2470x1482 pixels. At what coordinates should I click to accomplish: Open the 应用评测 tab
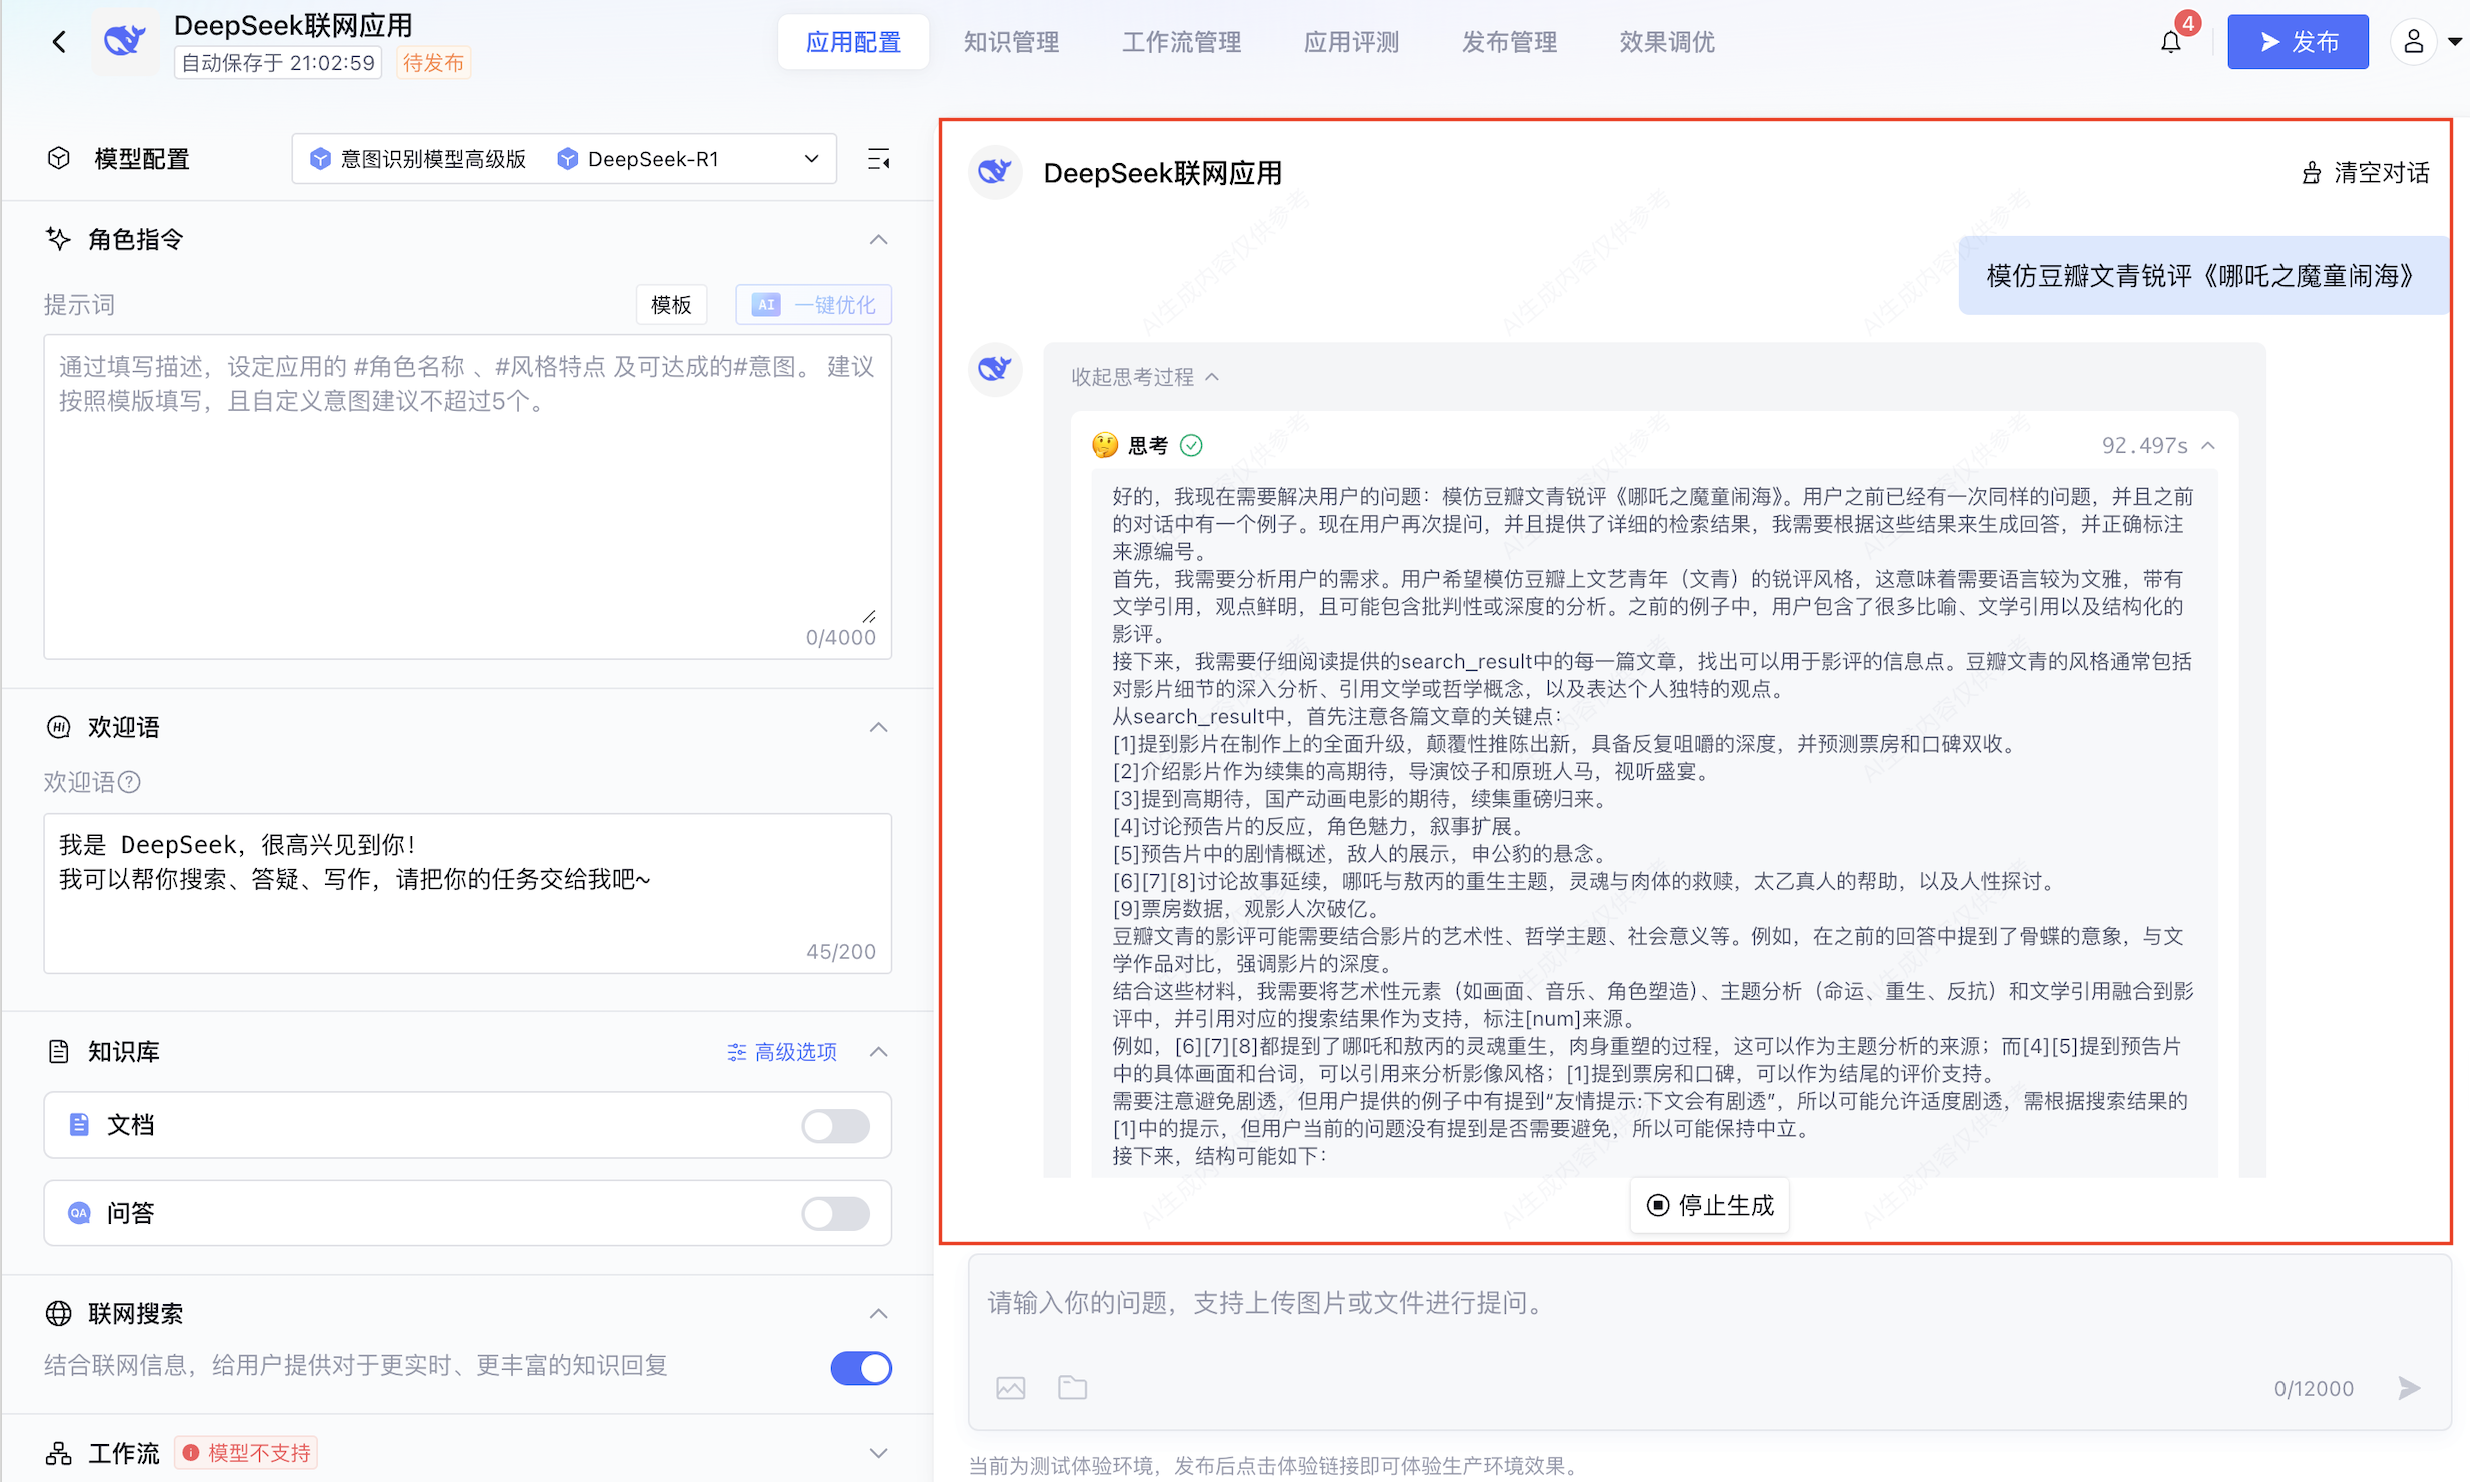[x=1351, y=42]
